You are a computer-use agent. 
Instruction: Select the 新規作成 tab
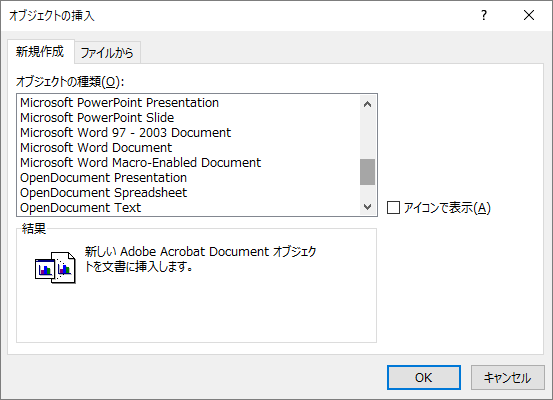(40, 52)
